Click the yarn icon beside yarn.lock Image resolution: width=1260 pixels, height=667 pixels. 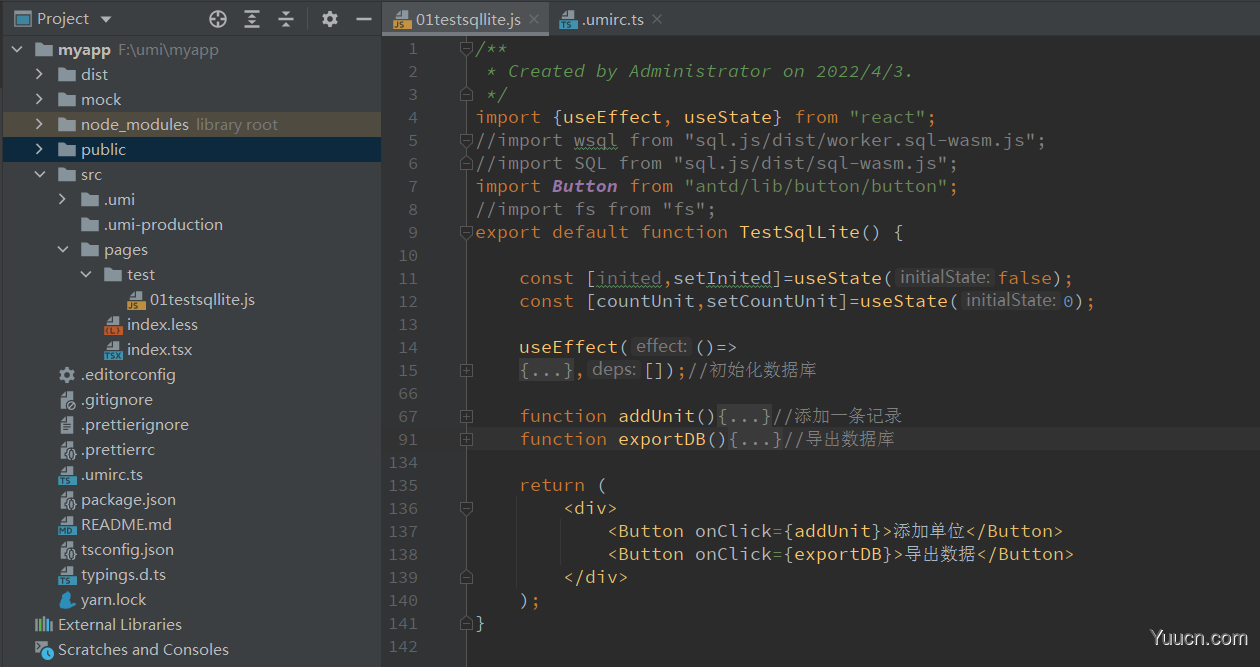[67, 600]
